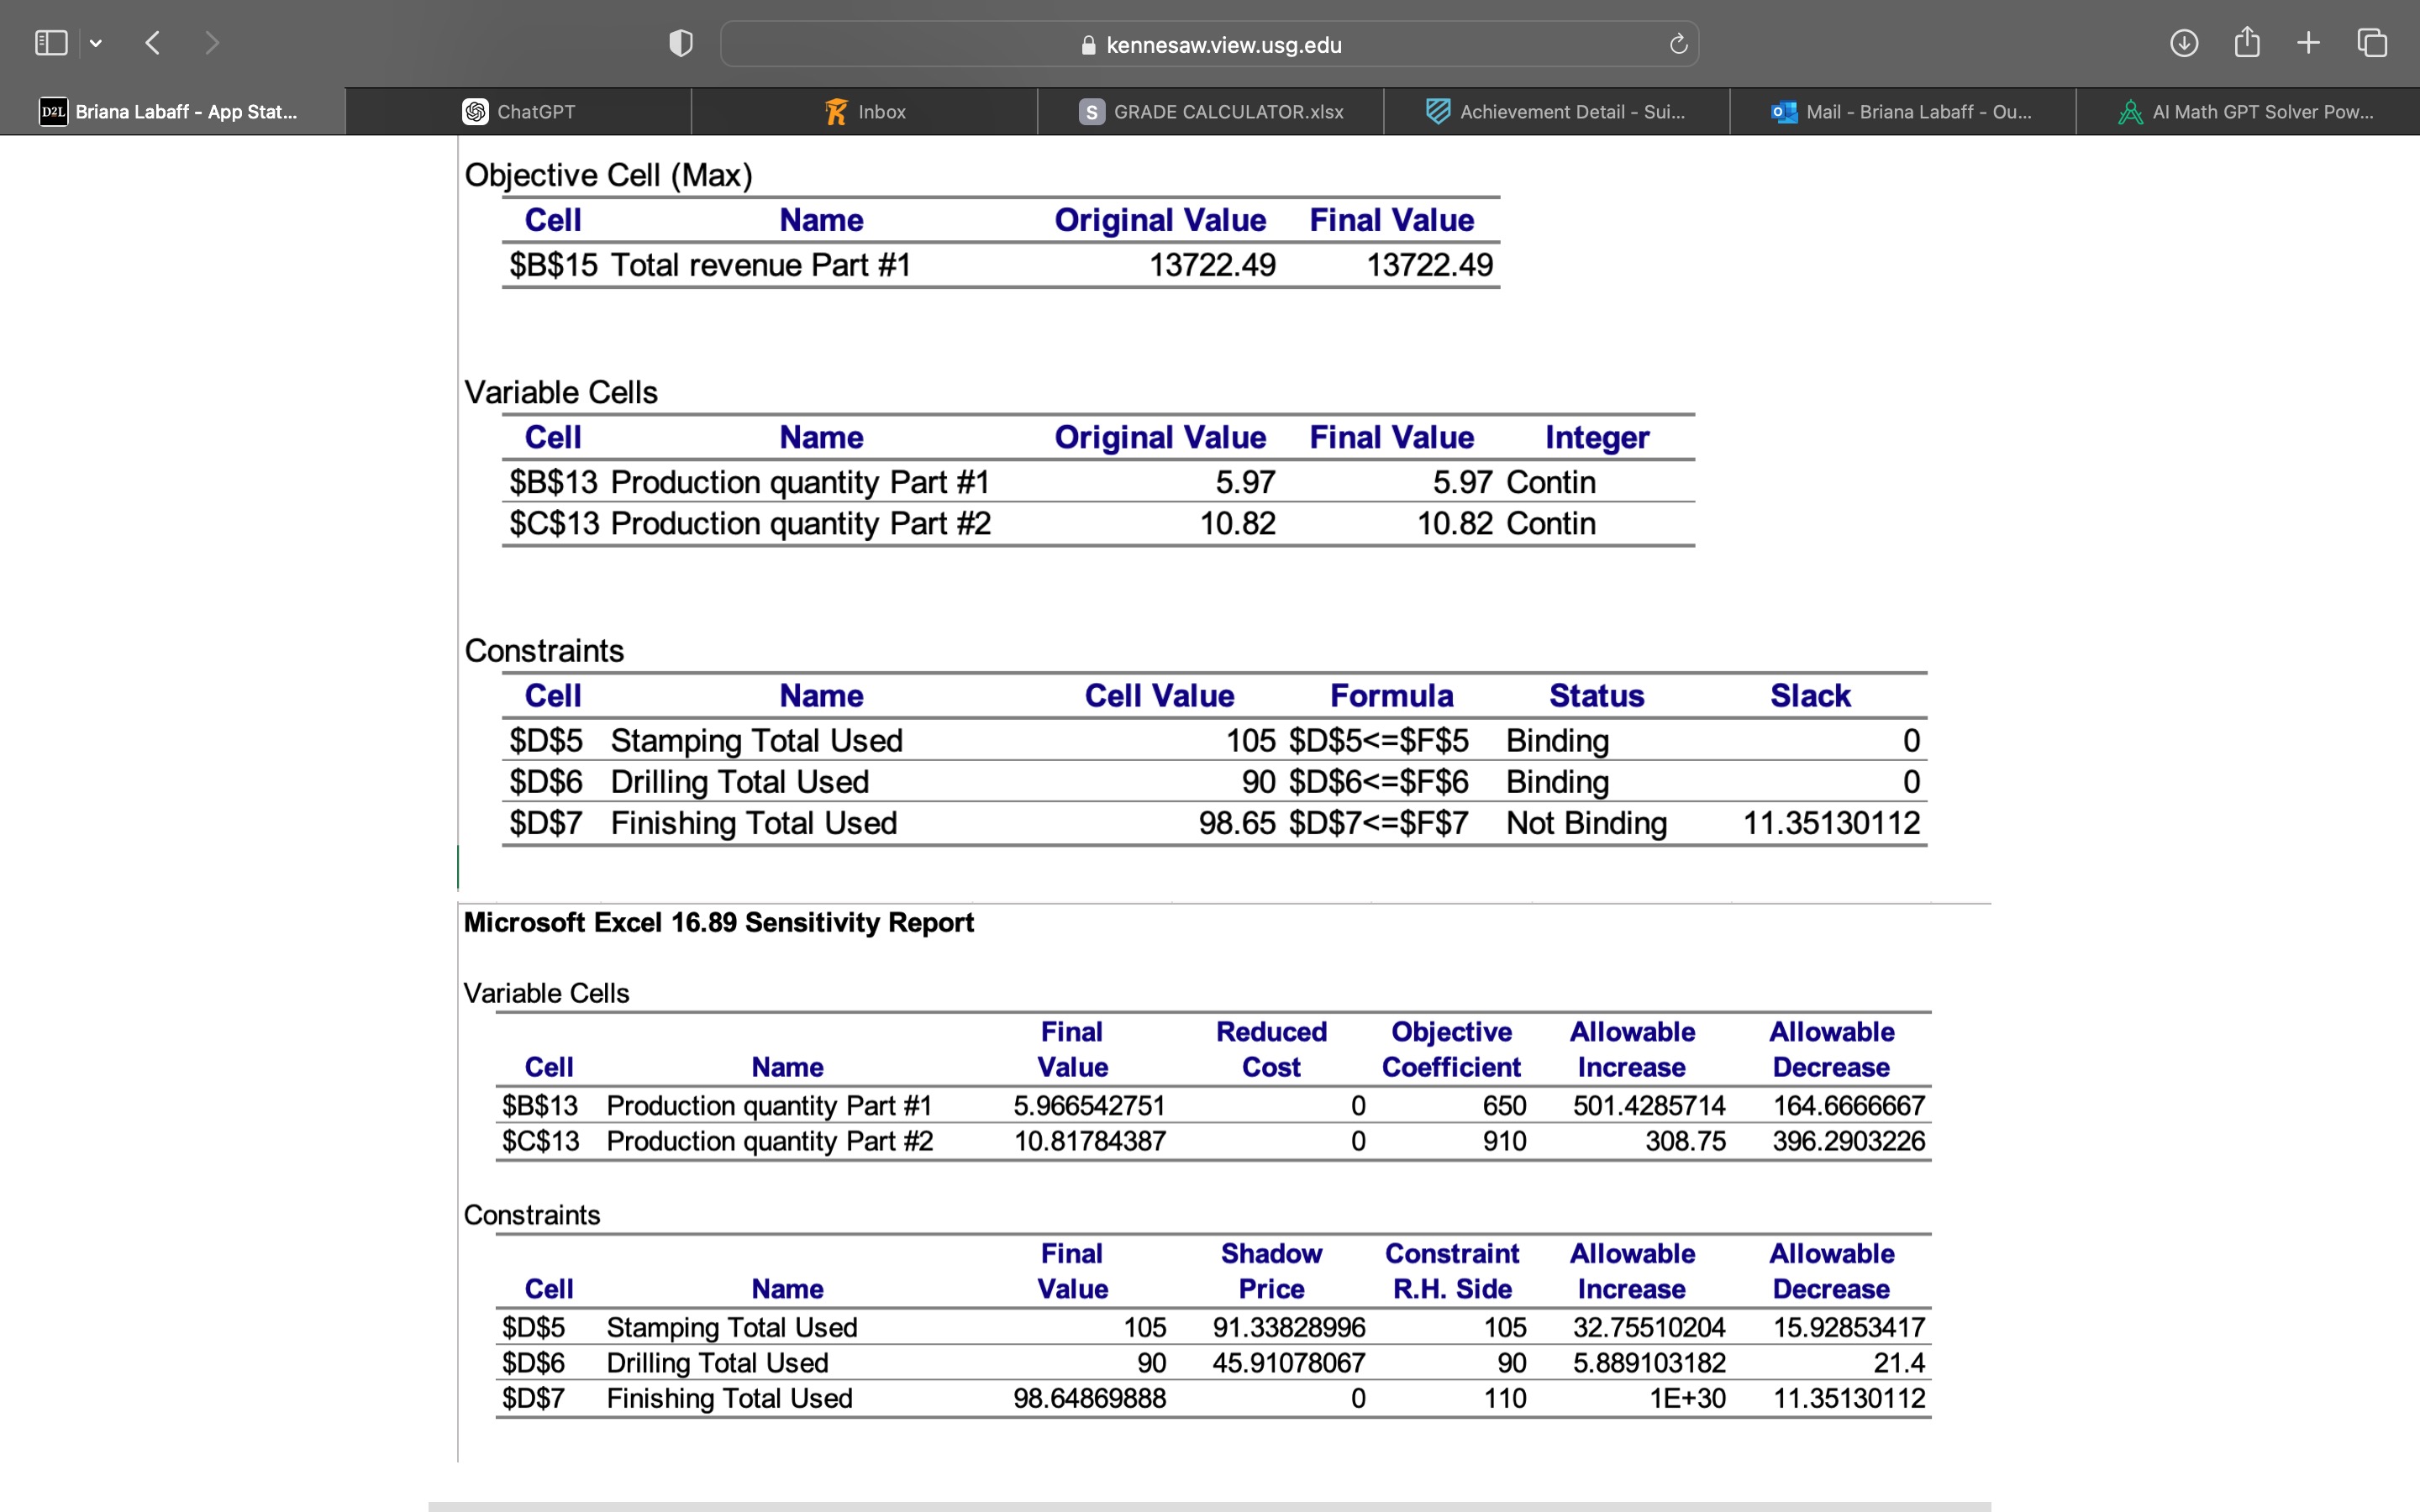2420x1512 pixels.
Task: Click the first 'Contin' entry for $B$13
Action: point(1550,482)
